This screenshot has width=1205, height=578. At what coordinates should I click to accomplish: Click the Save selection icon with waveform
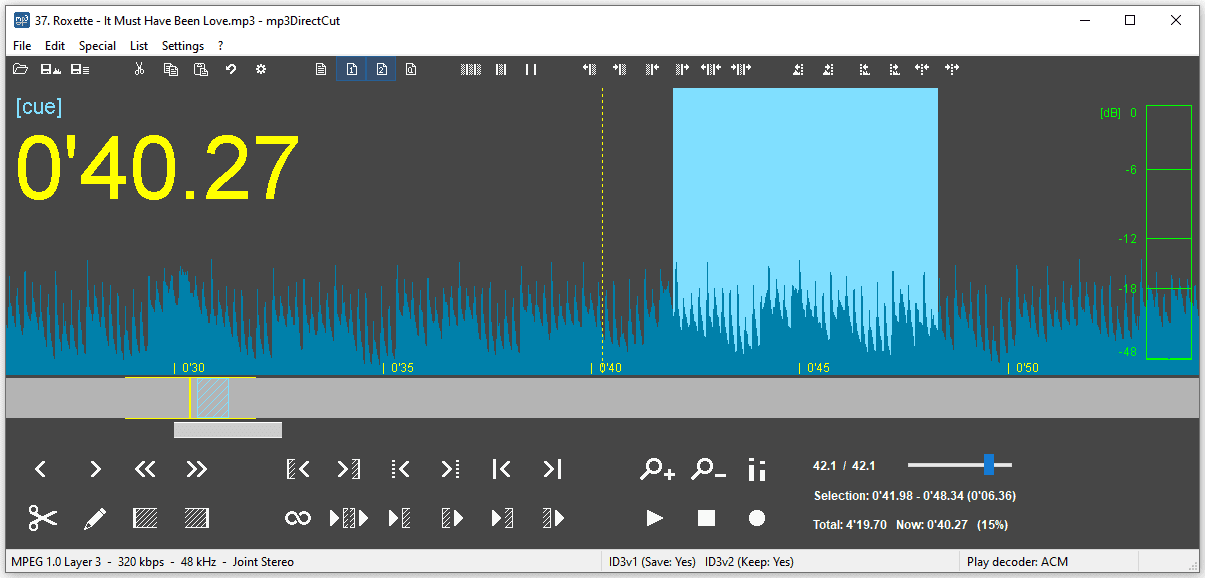pos(50,69)
